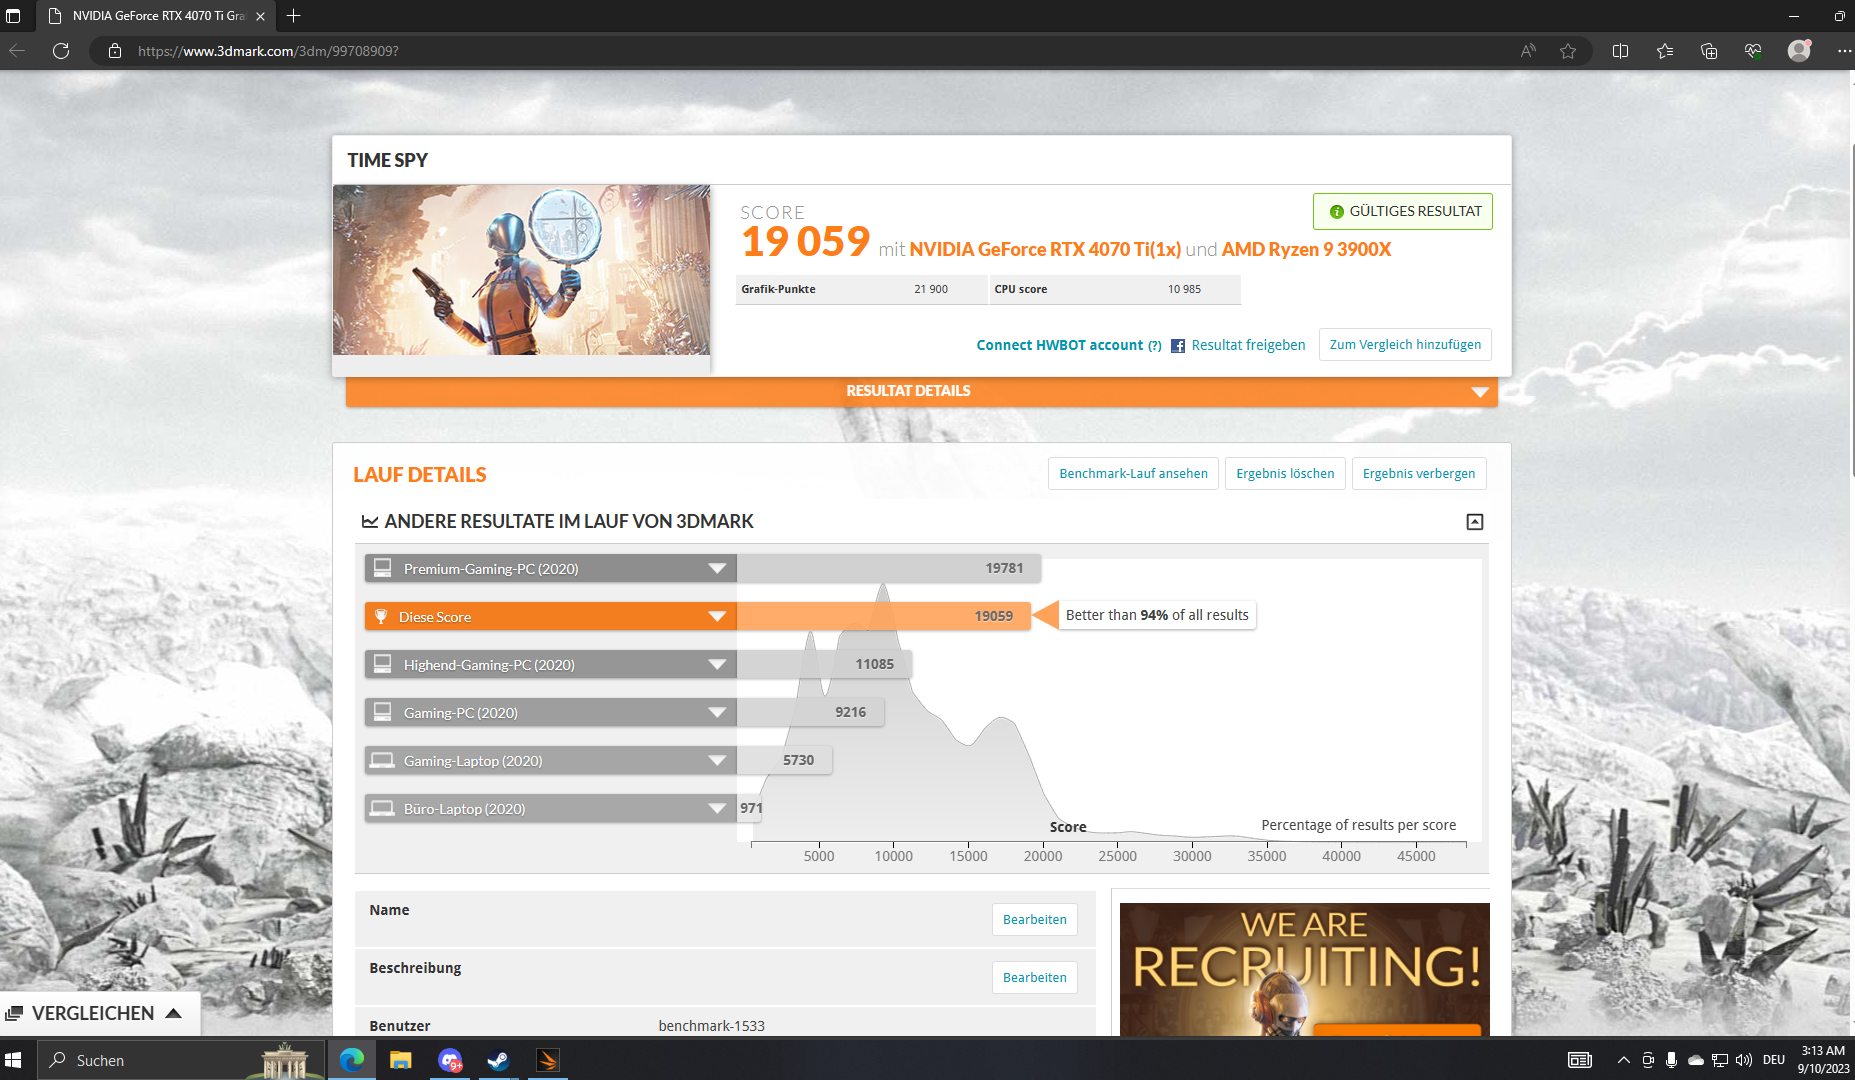Collapse the Andere Resultate chart with the square icon

[x=1475, y=522]
